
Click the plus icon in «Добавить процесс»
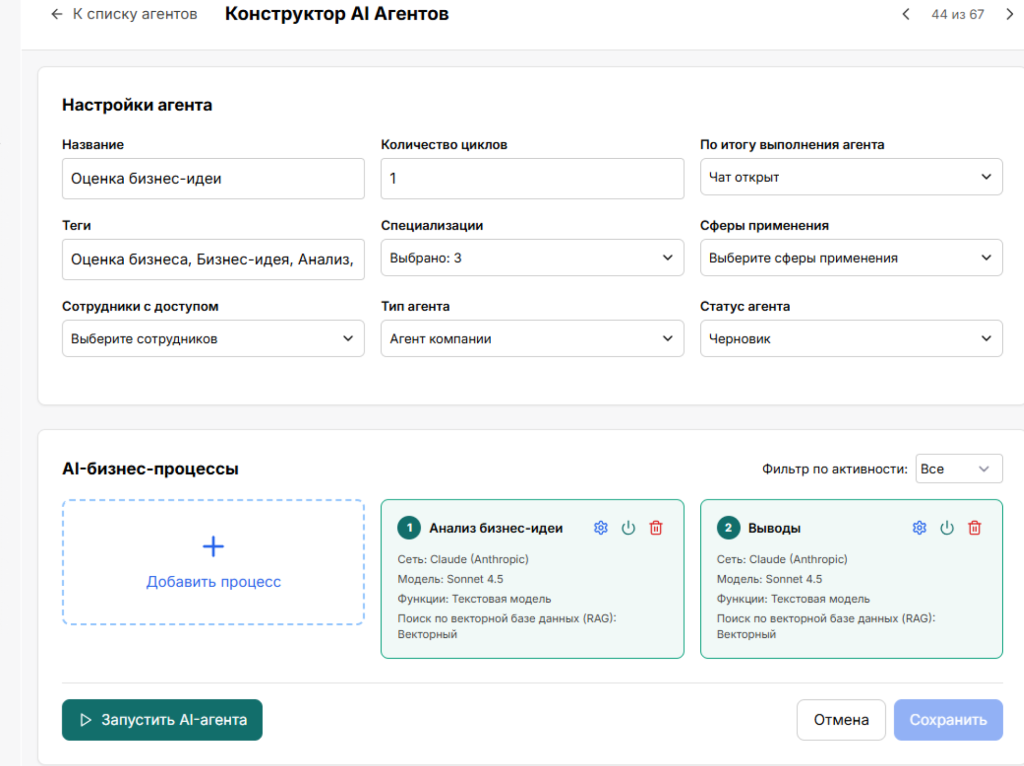(x=213, y=546)
